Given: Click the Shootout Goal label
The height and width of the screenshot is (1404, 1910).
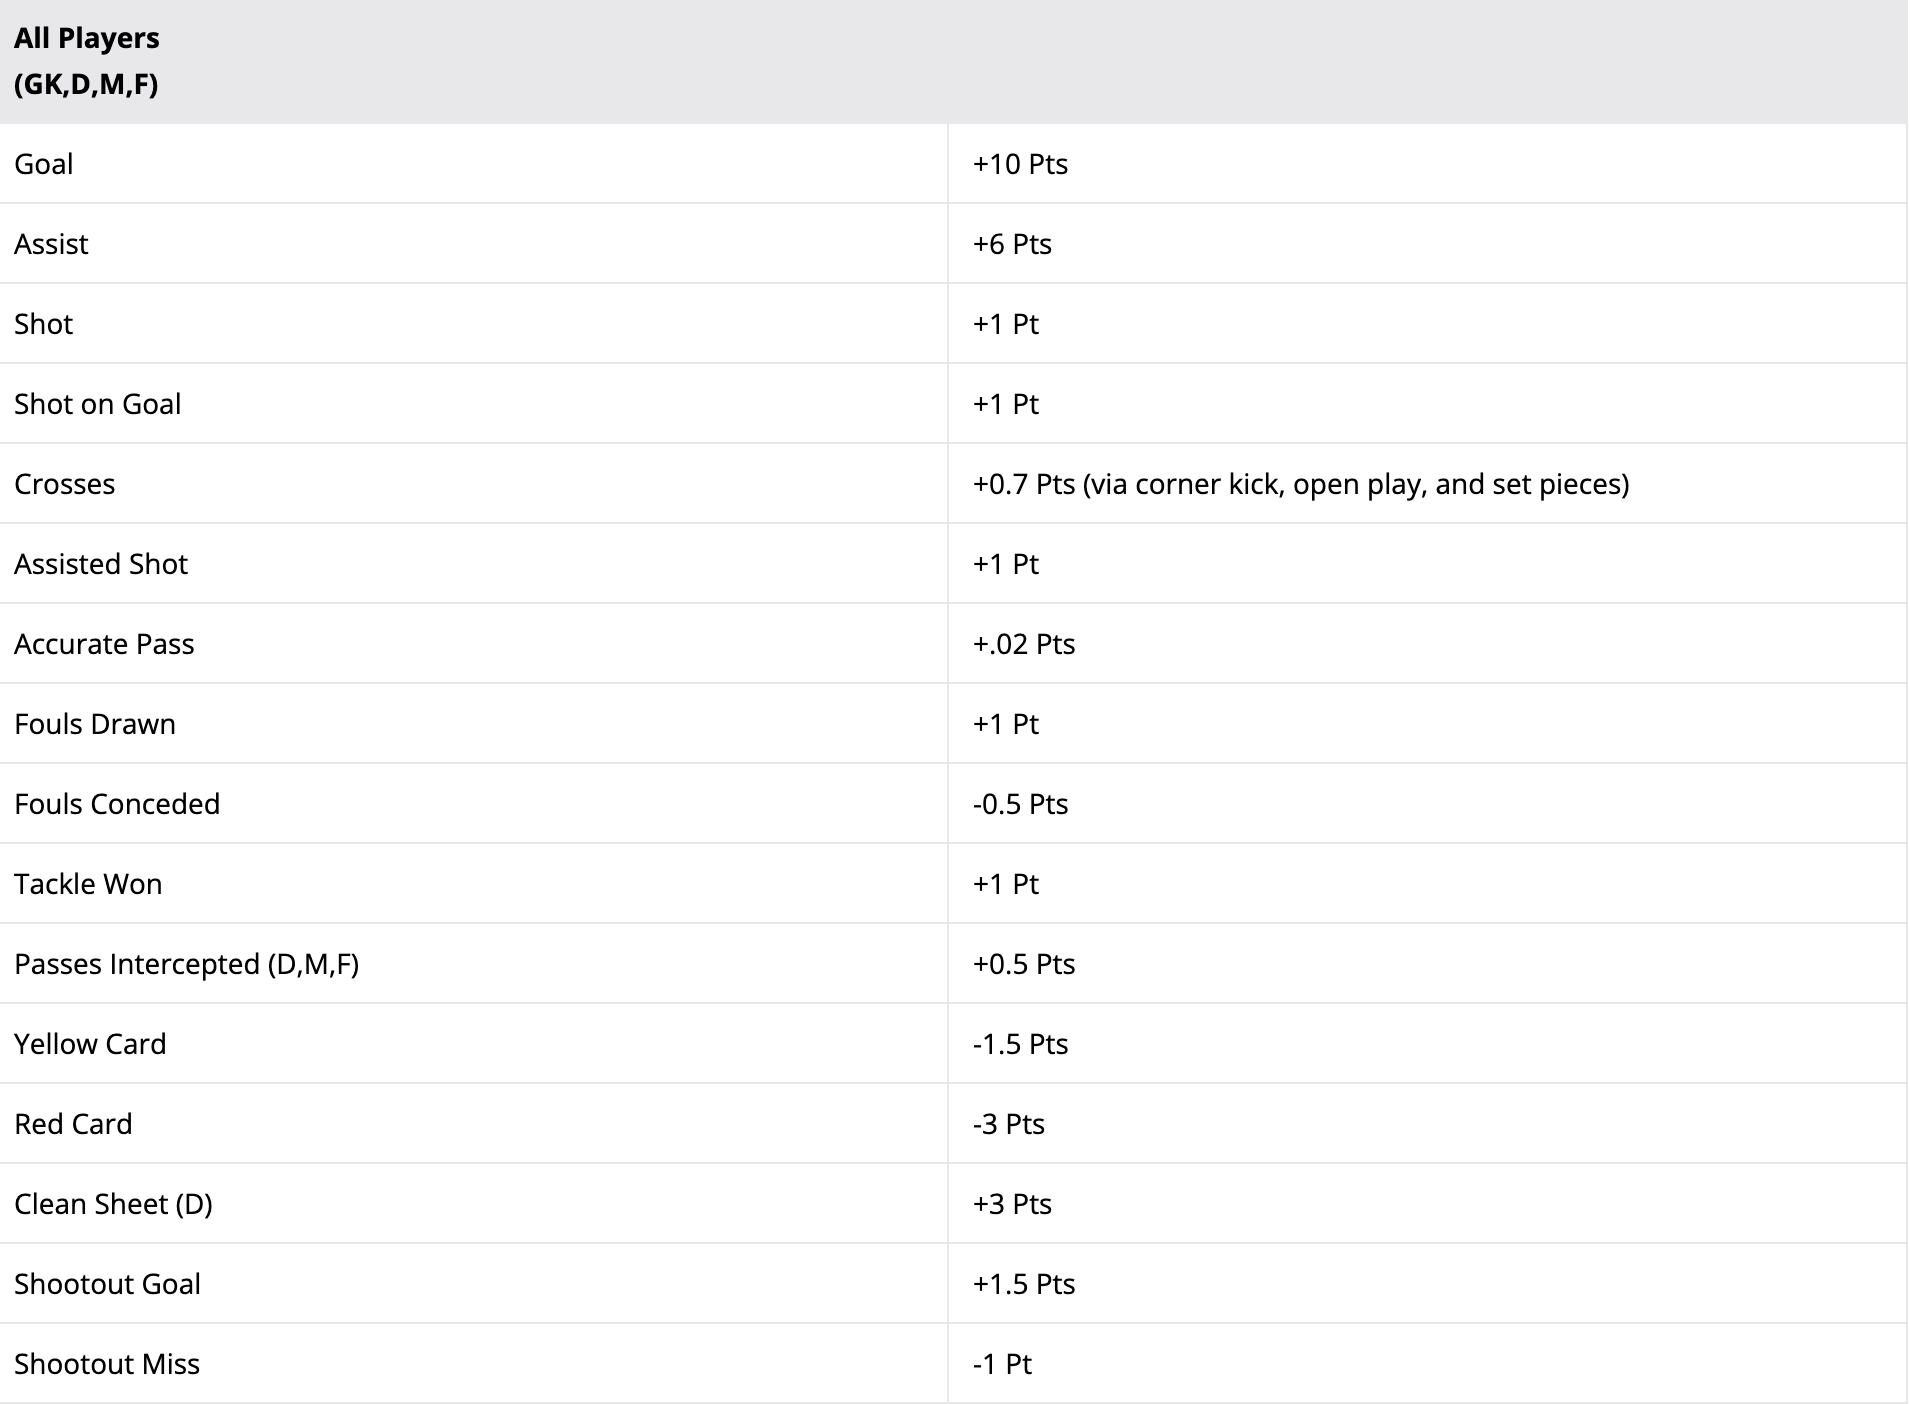Looking at the screenshot, I should tap(108, 1284).
